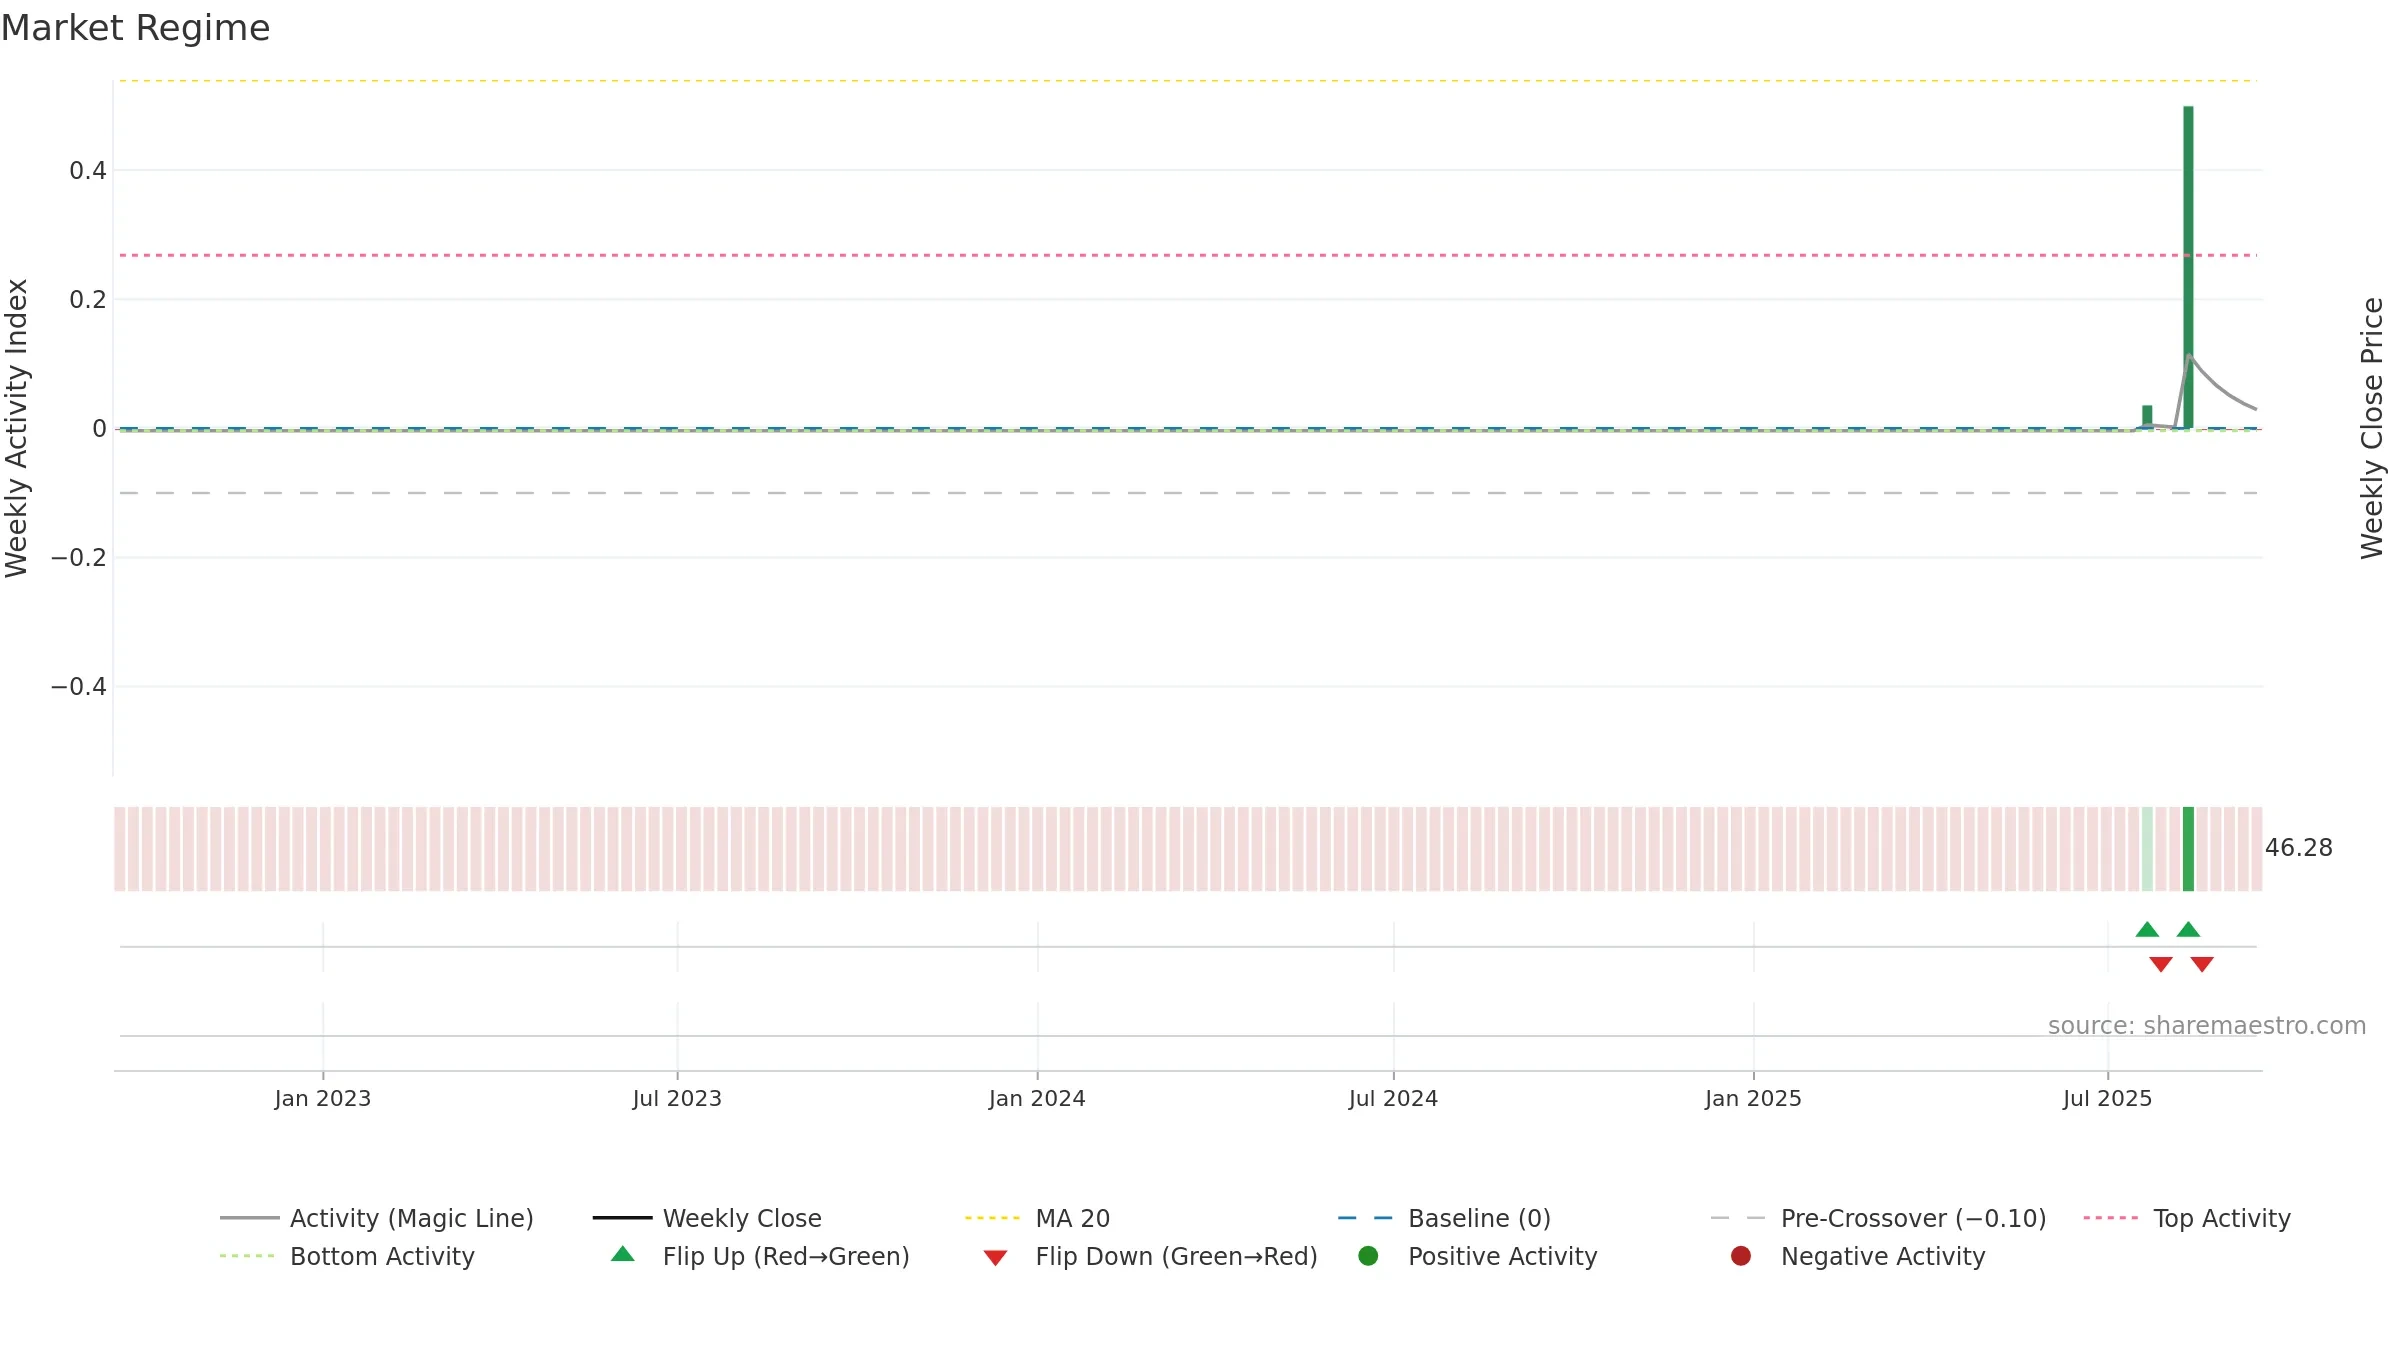2400x1350 pixels.
Task: Toggle the Weekly Close legend entry
Action: coord(707,1218)
